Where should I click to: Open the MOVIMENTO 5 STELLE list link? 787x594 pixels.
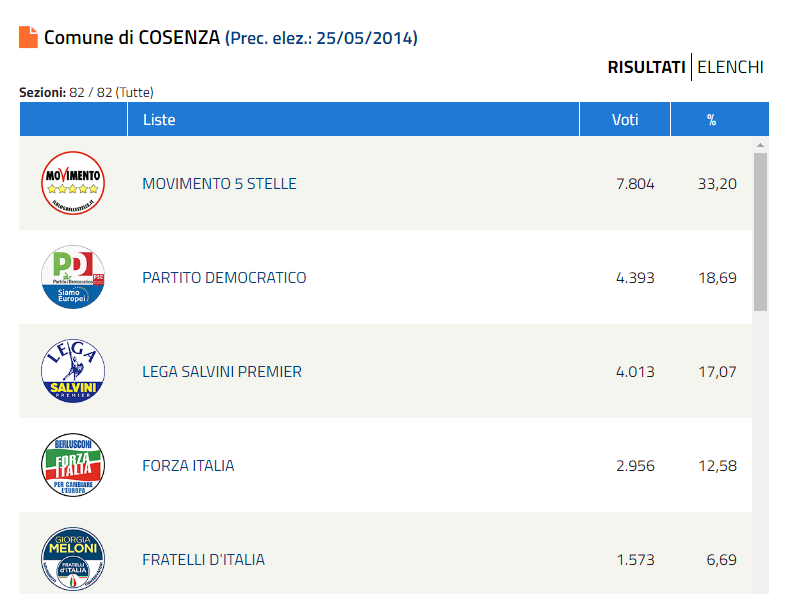(x=219, y=184)
